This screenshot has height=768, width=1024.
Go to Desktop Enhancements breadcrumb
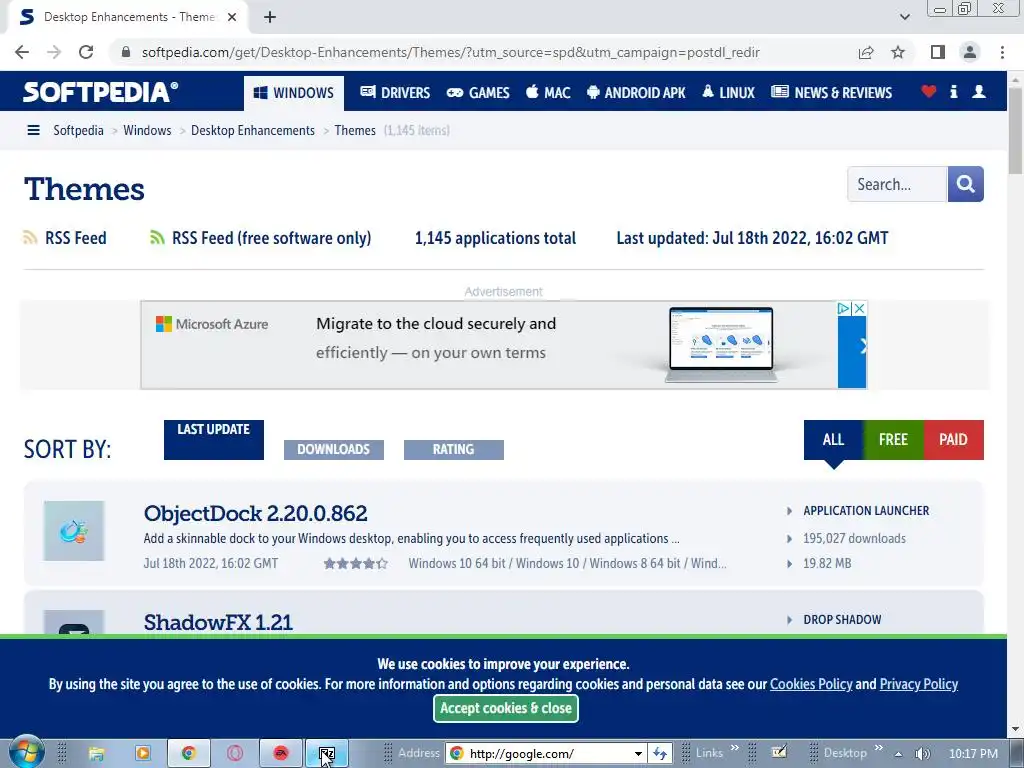253,130
